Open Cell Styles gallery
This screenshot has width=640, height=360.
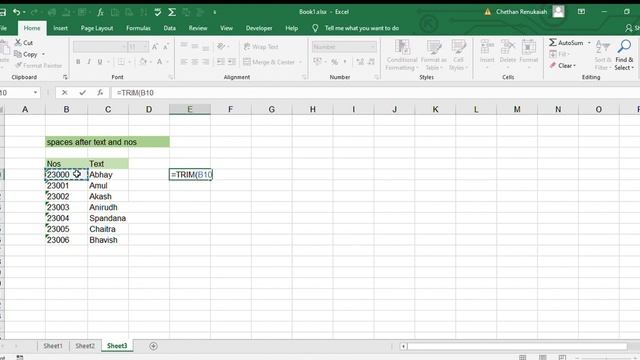[x=458, y=55]
